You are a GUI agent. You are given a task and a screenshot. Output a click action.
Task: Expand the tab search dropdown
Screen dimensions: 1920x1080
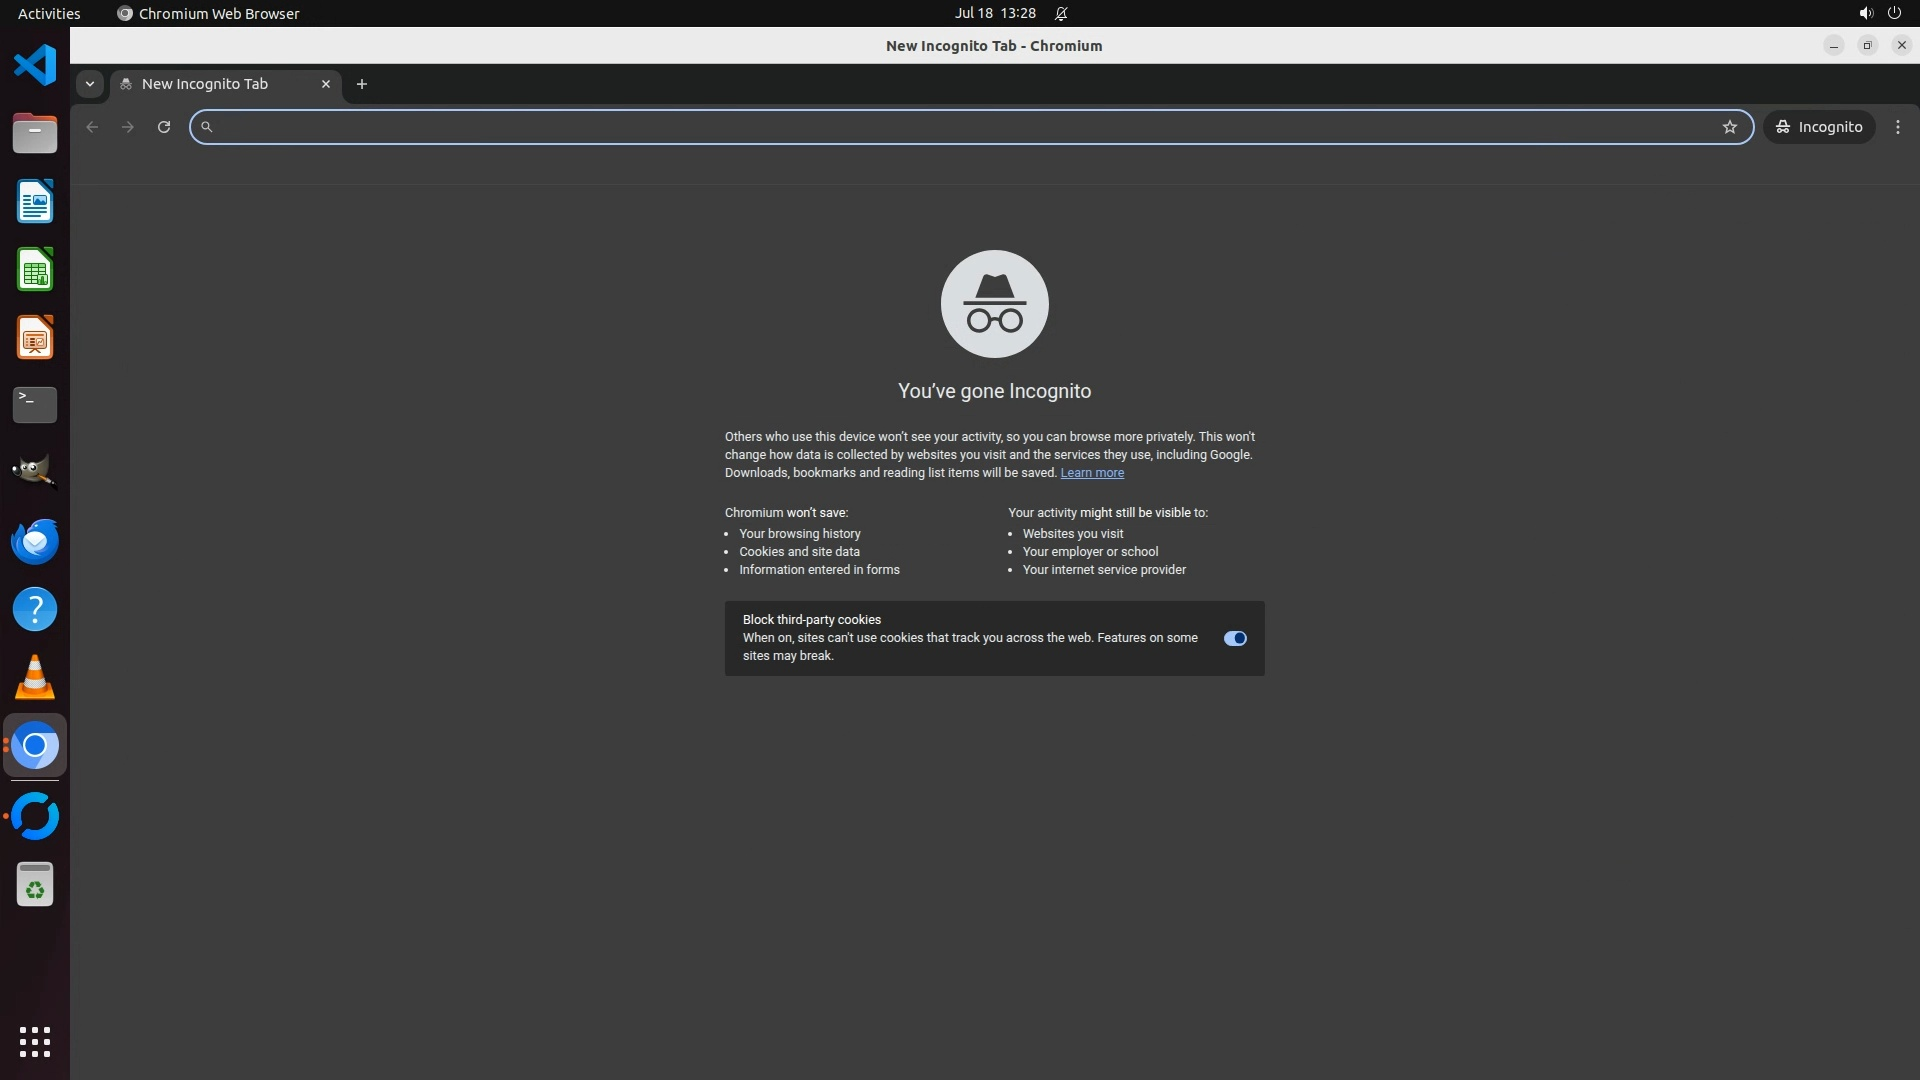pyautogui.click(x=90, y=84)
